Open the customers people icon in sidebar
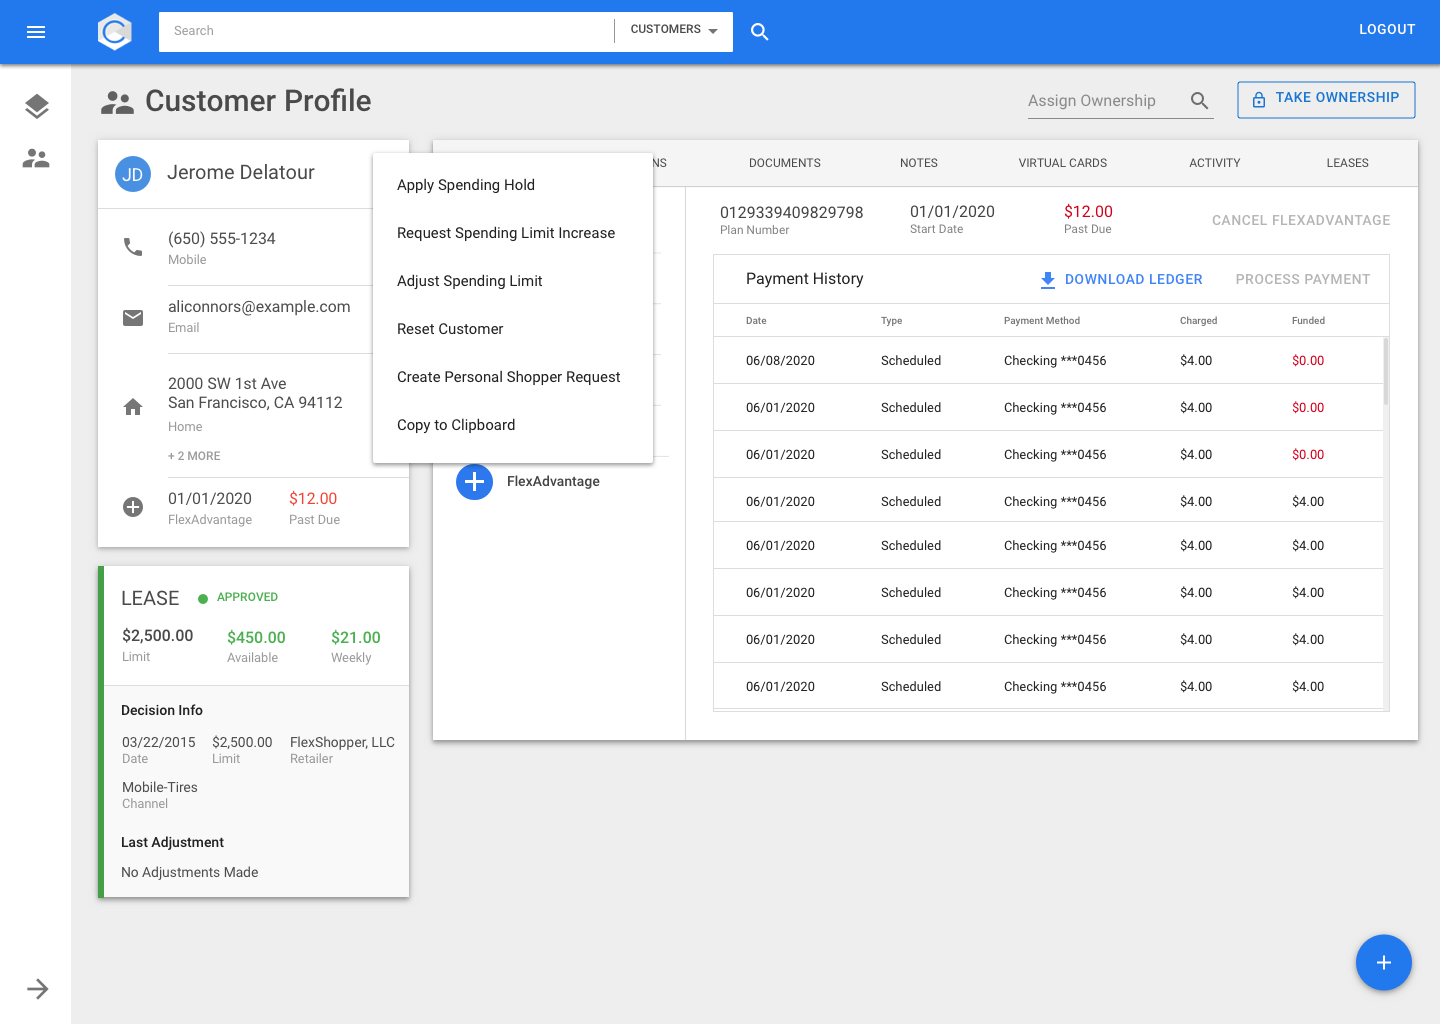 pyautogui.click(x=36, y=158)
